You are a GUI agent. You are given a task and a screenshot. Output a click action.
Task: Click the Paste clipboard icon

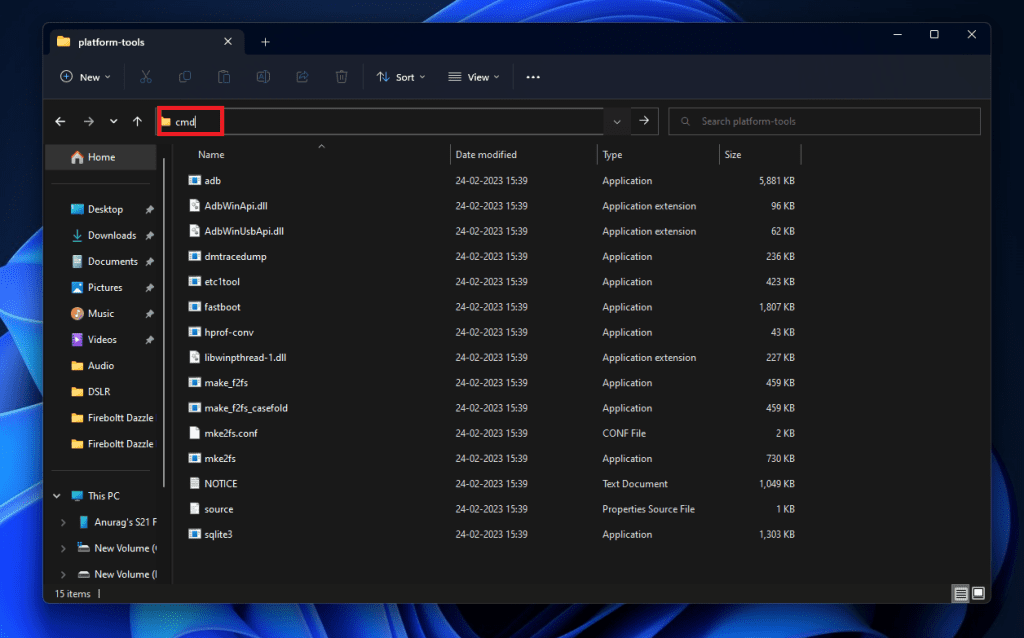(x=224, y=77)
